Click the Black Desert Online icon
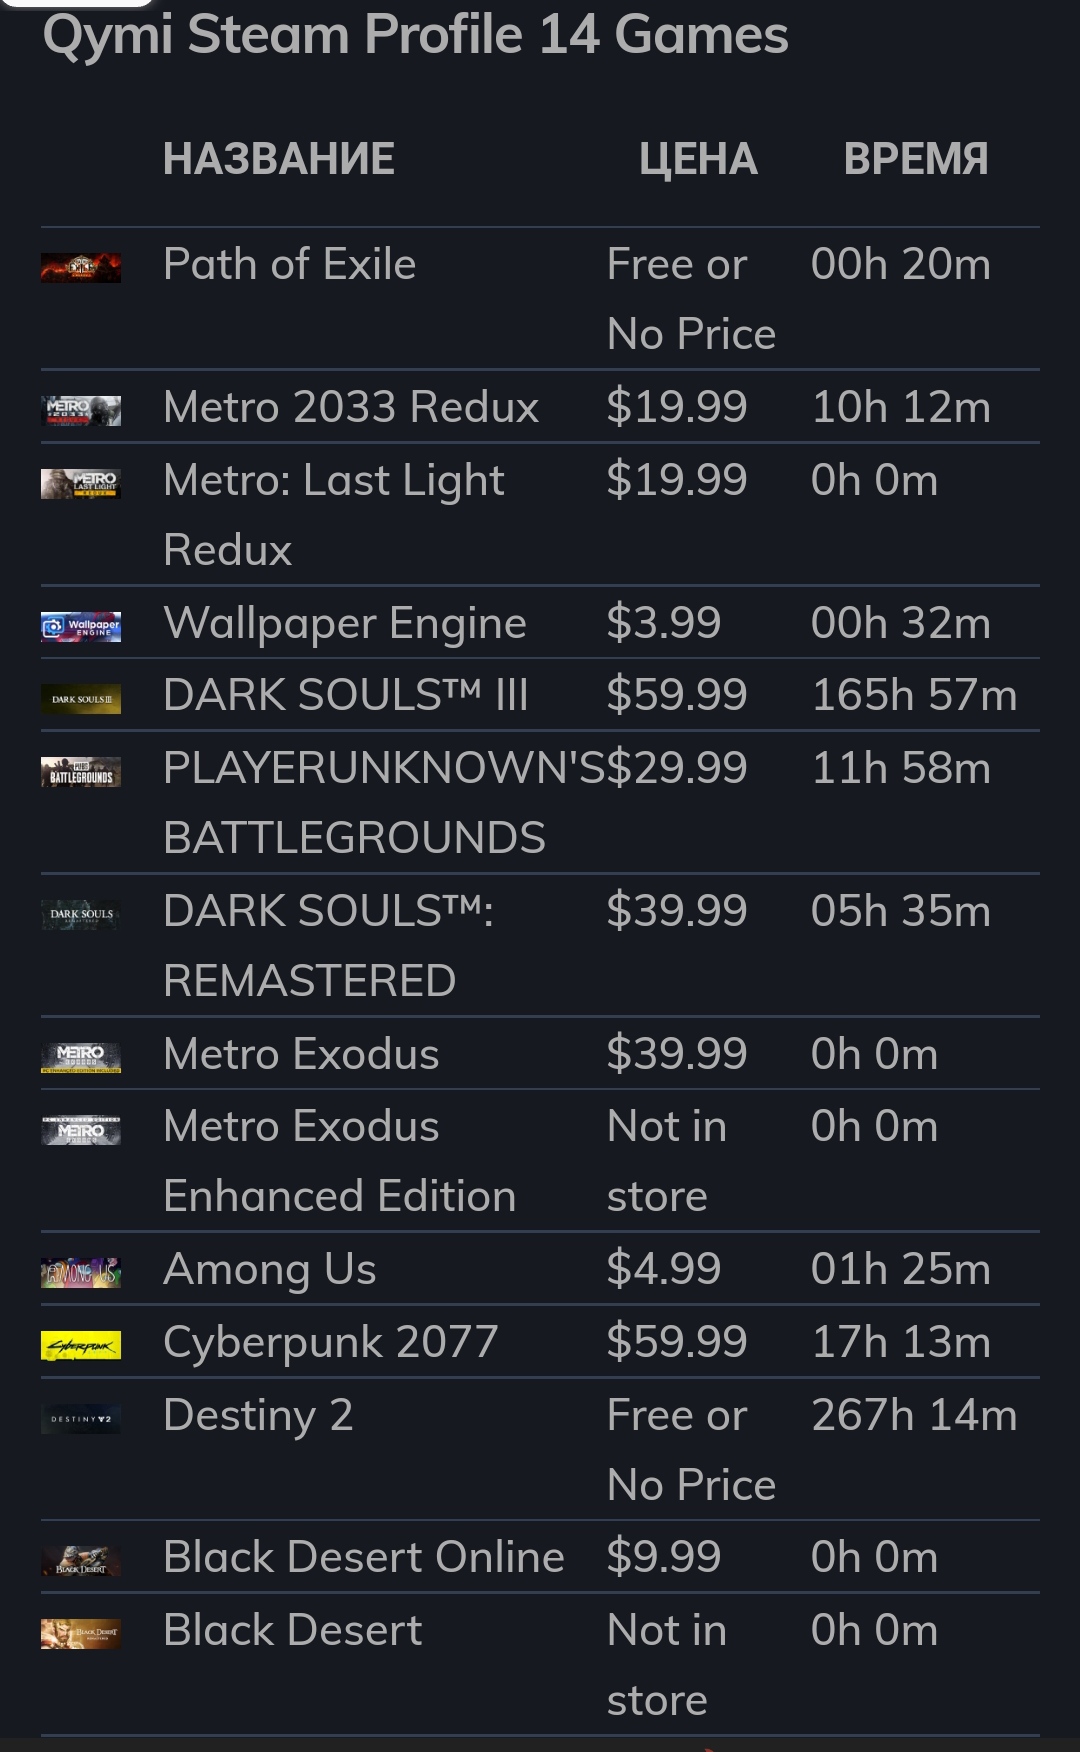Viewport: 1080px width, 1752px height. pos(81,1561)
